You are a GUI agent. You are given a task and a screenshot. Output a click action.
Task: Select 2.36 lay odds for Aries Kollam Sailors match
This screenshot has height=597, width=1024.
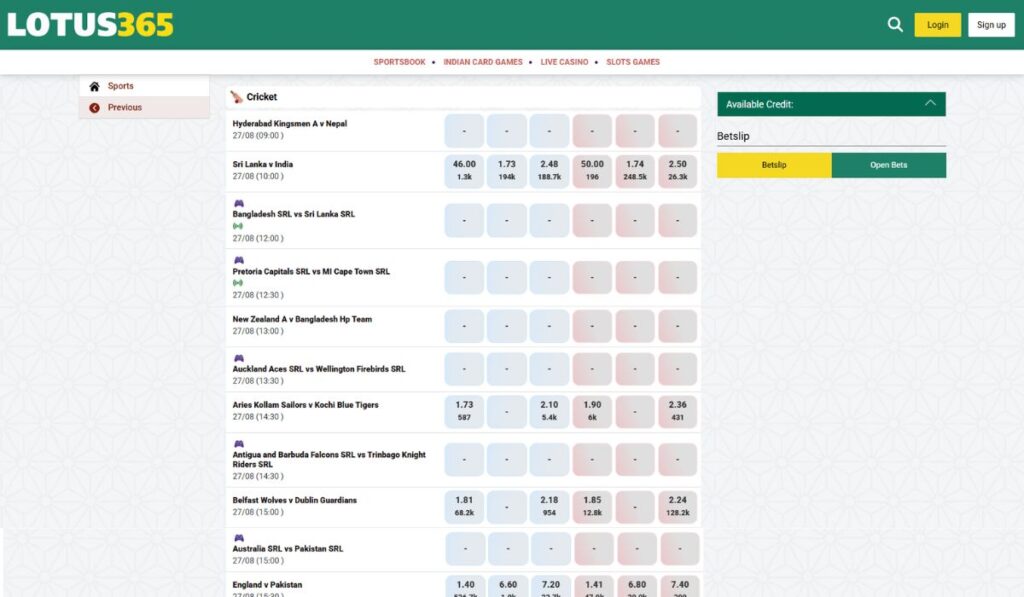click(677, 411)
